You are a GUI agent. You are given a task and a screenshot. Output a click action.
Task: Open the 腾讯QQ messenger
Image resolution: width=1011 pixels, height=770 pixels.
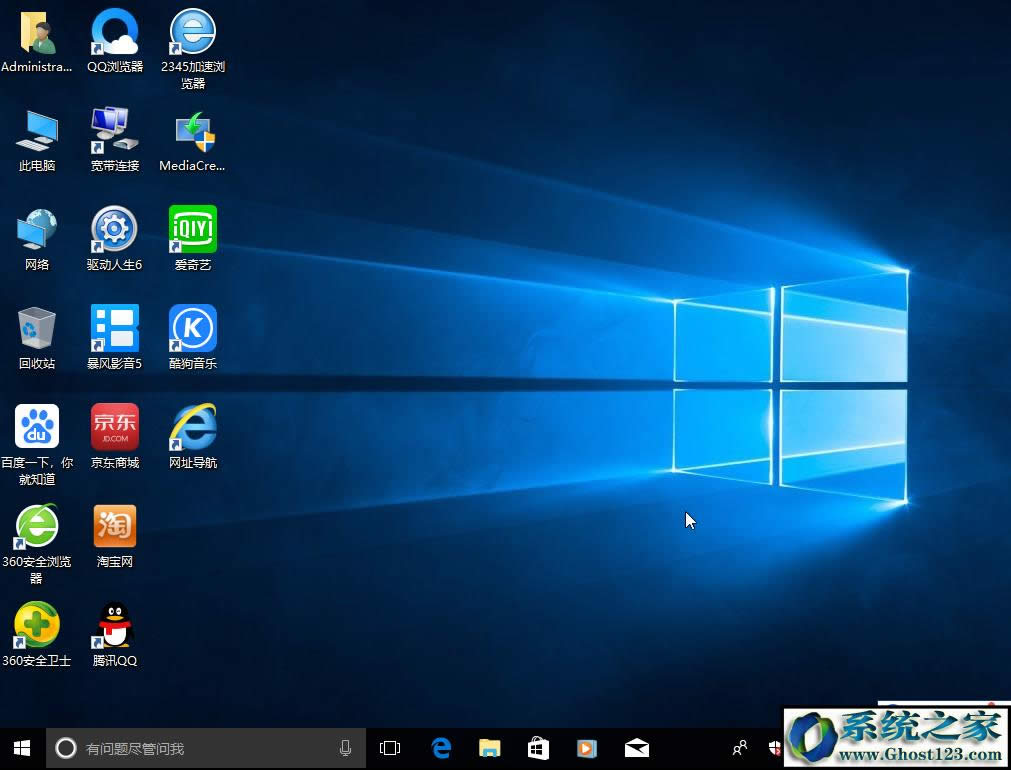(x=114, y=624)
